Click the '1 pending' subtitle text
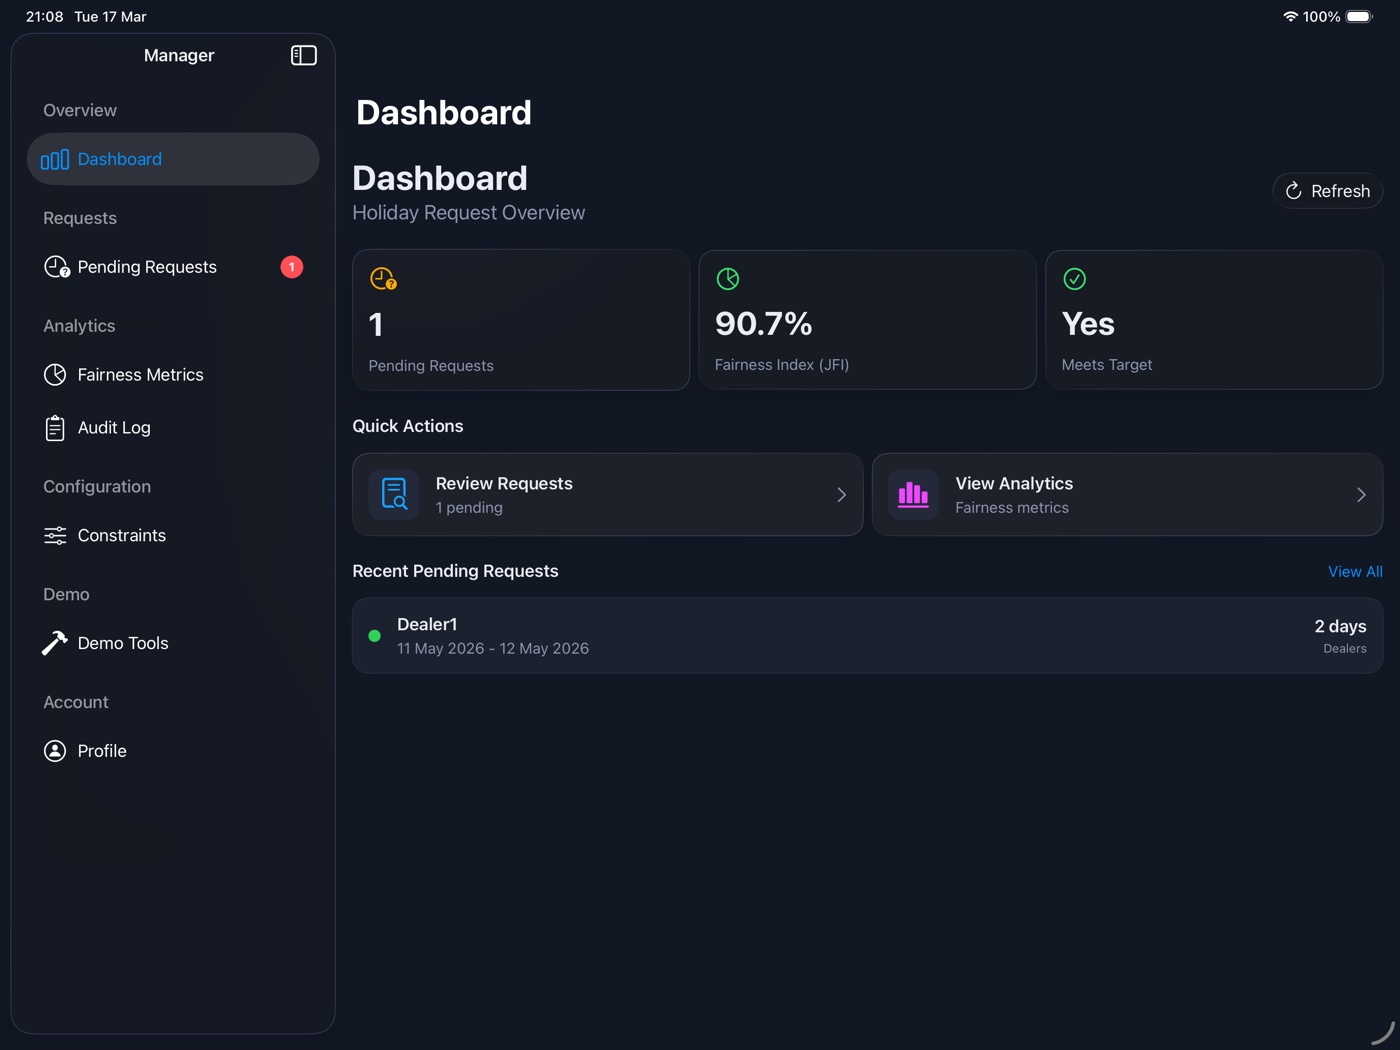This screenshot has height=1050, width=1400. 469,508
